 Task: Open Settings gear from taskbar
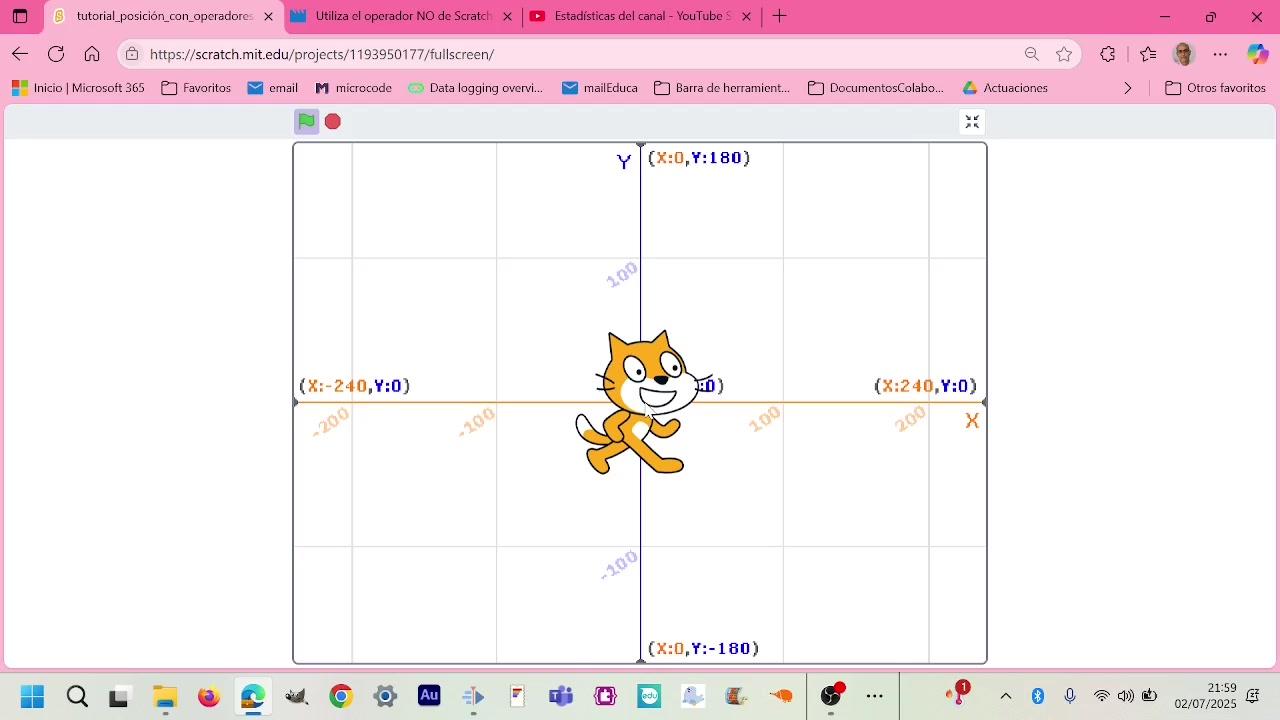(x=385, y=696)
